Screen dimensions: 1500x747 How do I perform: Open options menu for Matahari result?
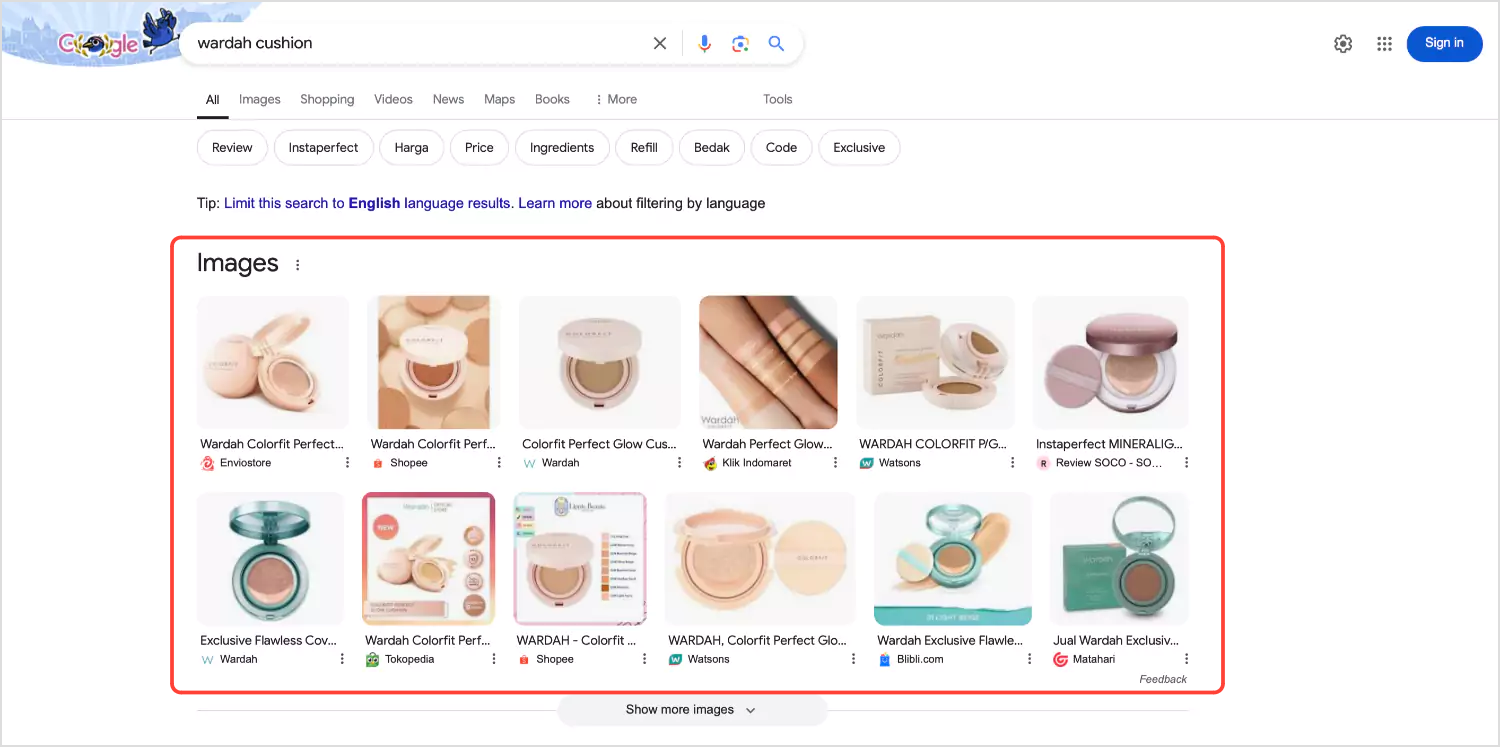(x=1186, y=659)
